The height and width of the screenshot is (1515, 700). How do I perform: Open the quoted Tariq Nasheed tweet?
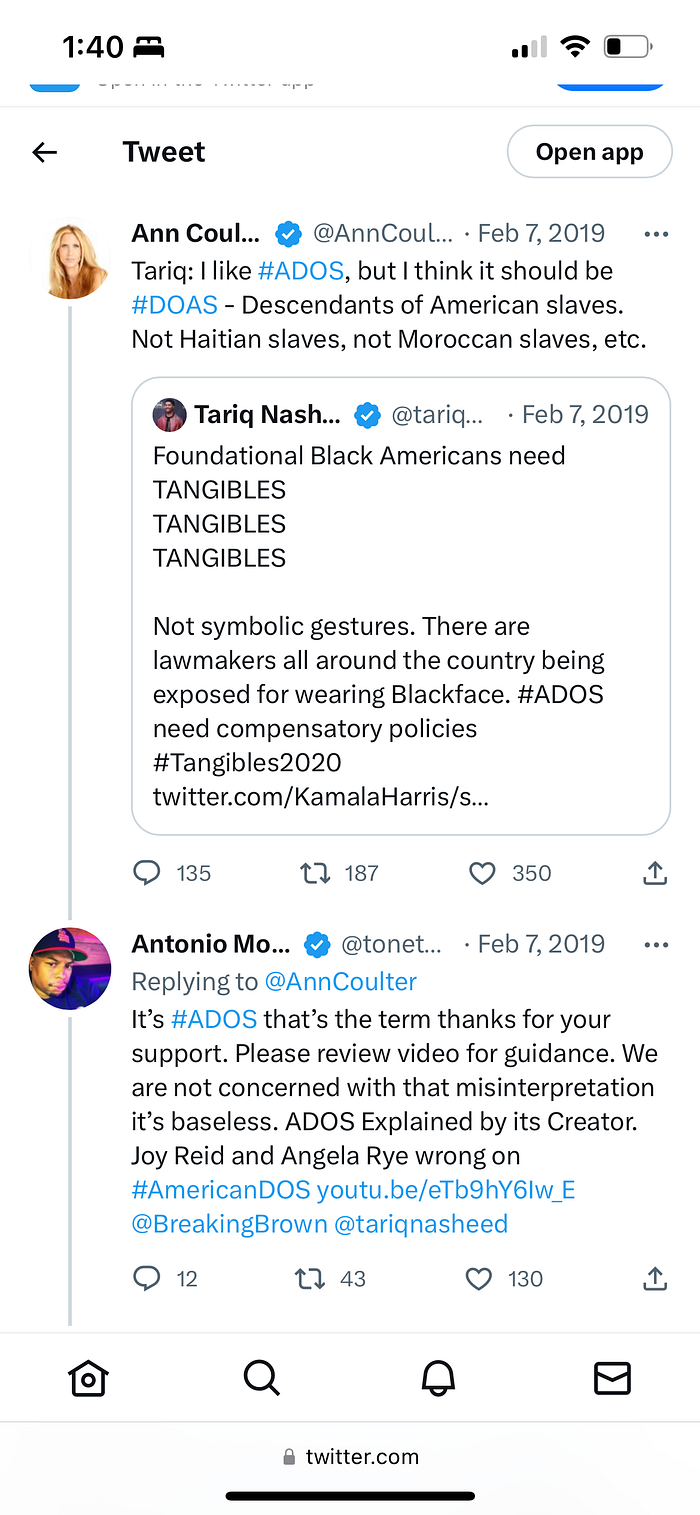coord(401,605)
